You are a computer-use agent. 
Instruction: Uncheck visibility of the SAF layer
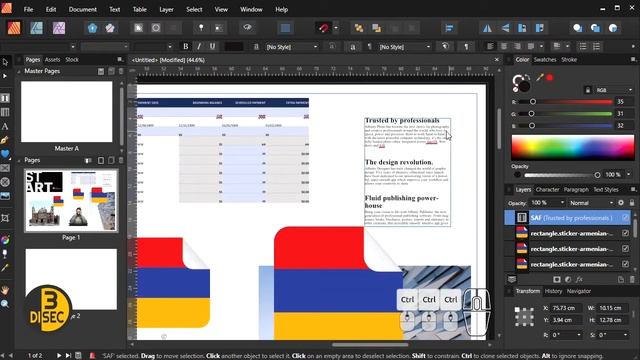pyautogui.click(x=626, y=218)
